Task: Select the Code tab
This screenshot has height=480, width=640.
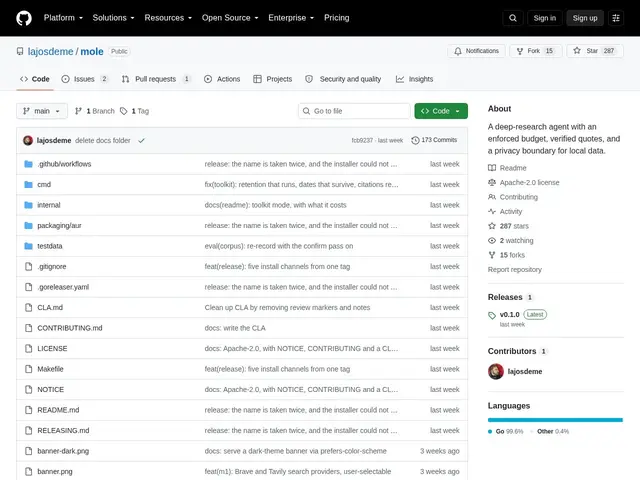Action: pos(35,79)
